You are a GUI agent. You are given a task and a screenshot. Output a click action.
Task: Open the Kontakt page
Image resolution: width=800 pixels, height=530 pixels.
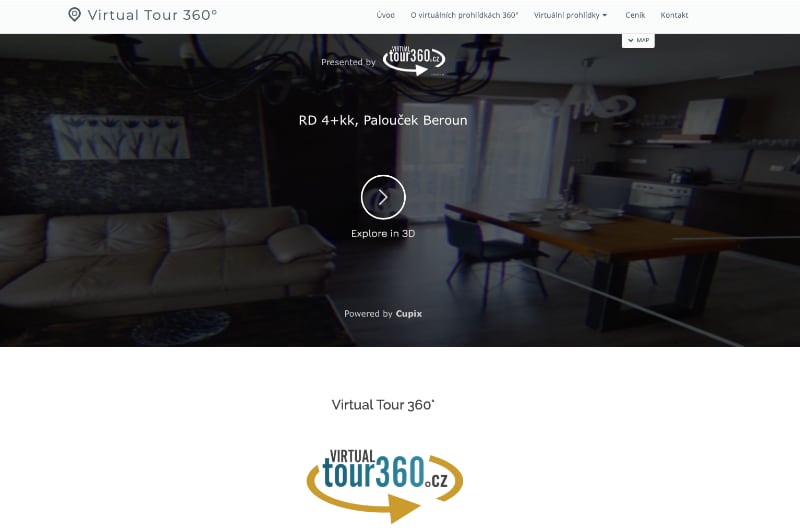(x=674, y=15)
